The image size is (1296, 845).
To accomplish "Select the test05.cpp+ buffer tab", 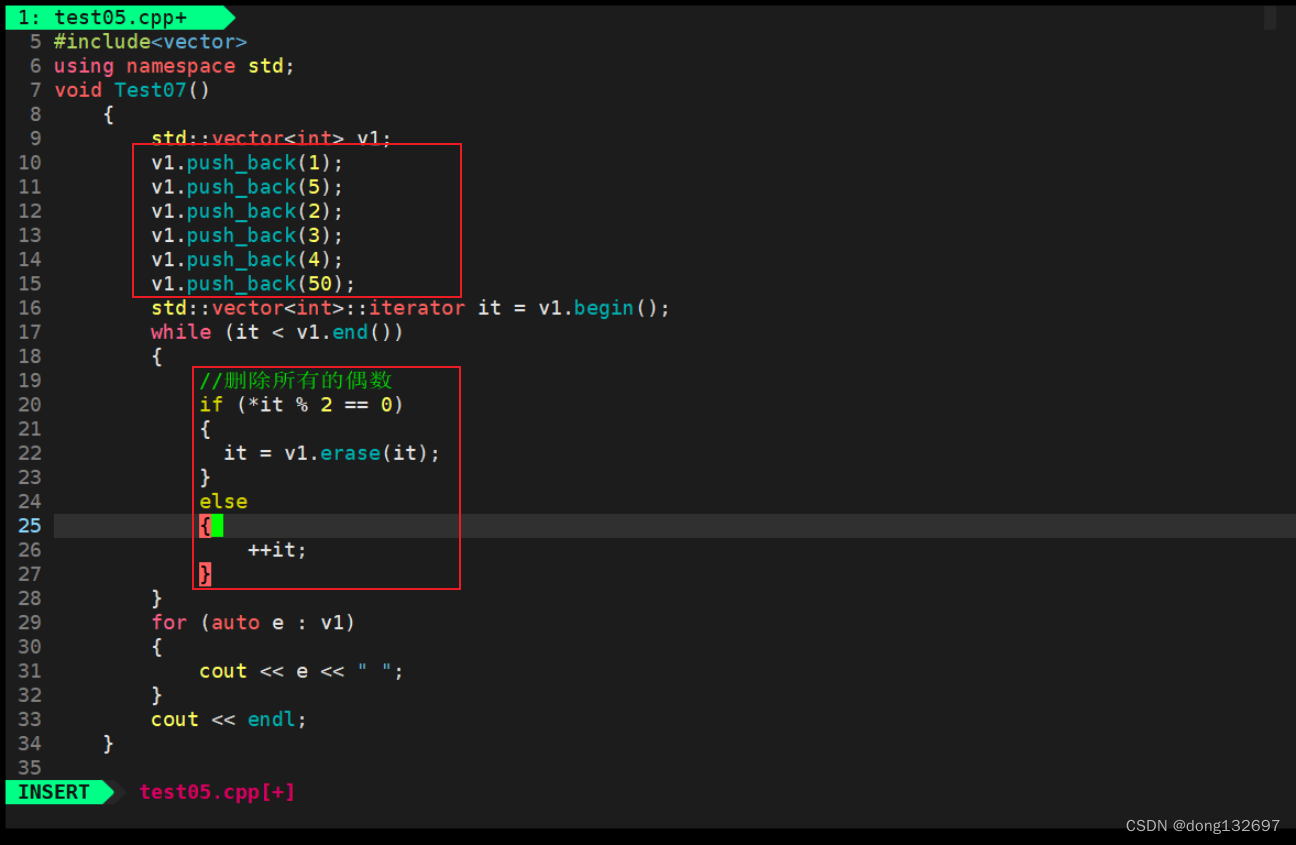I will click(120, 17).
